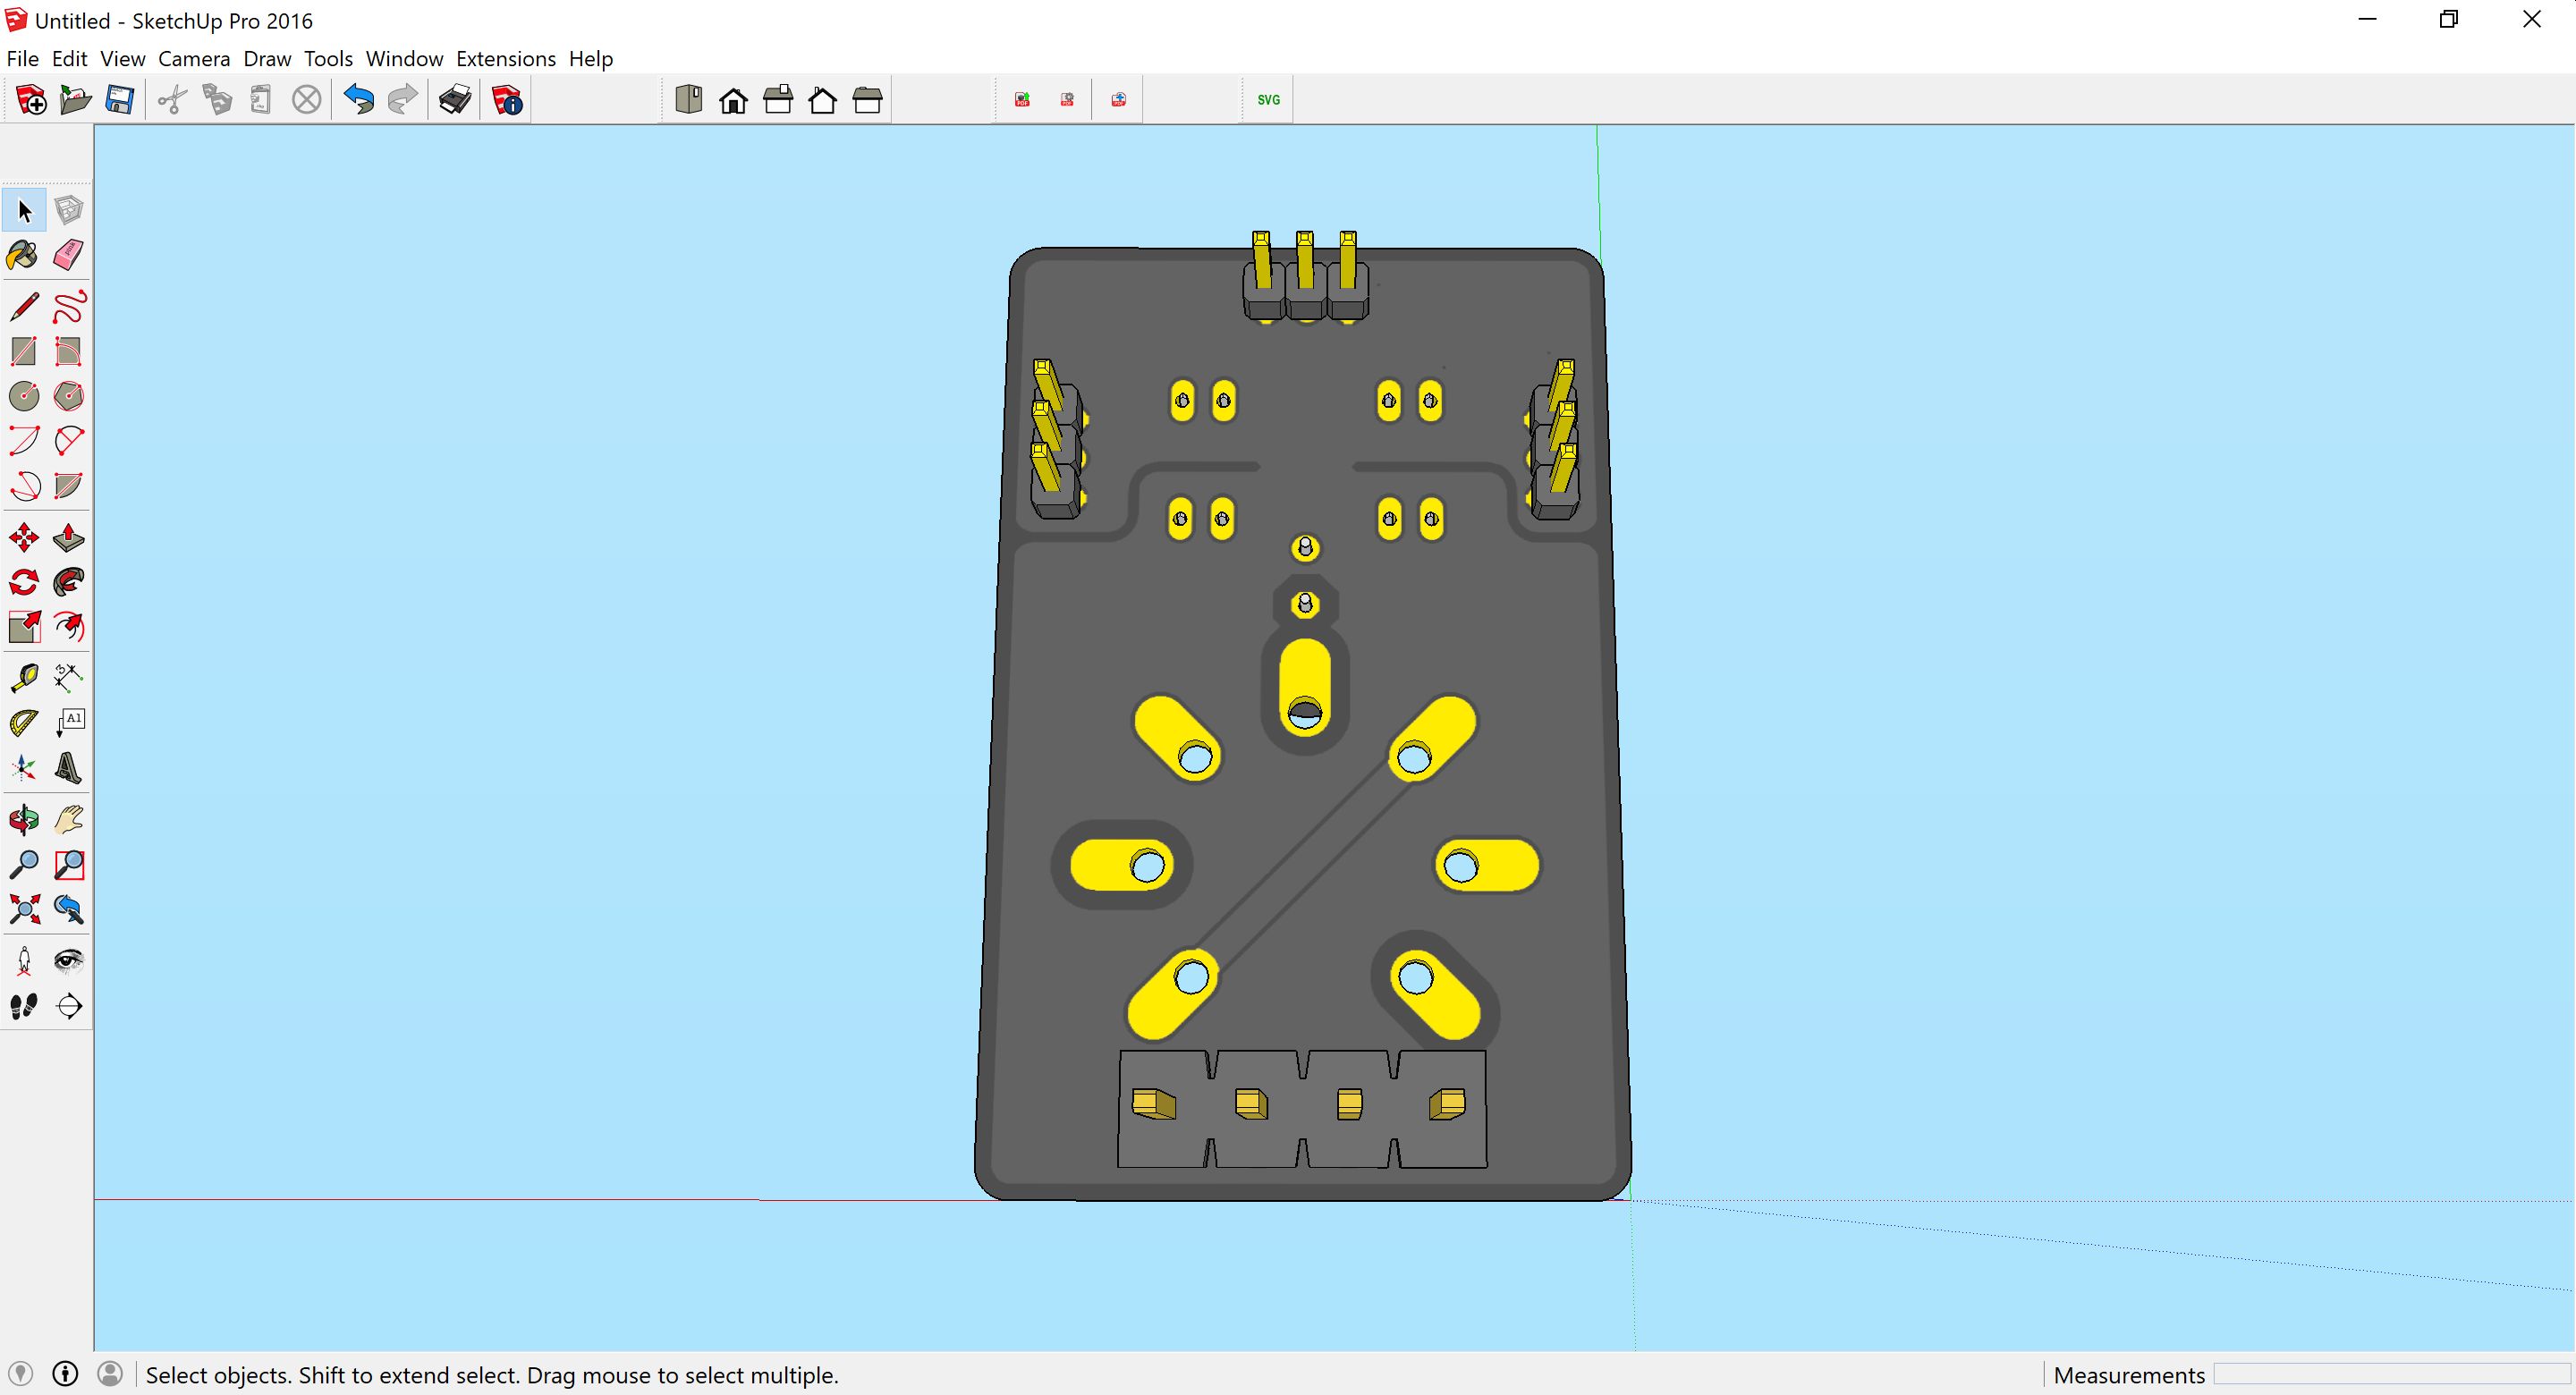Open the Extensions menu
2576x1395 pixels.
click(506, 59)
